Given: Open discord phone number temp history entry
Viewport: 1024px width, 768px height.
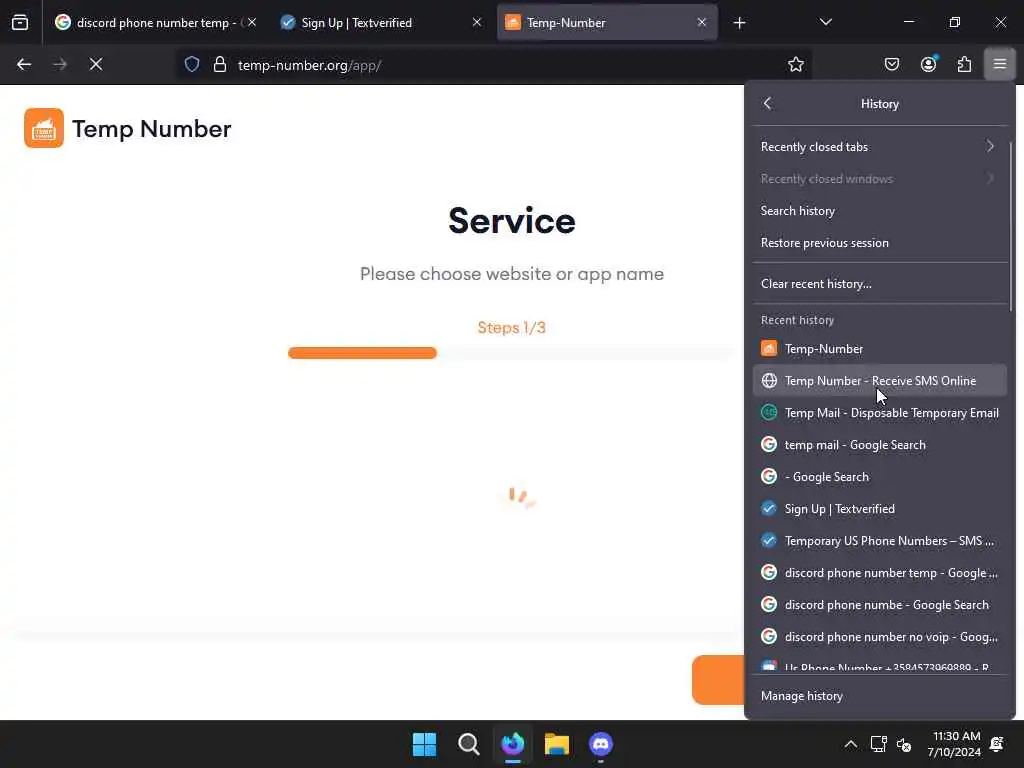Looking at the screenshot, I should click(879, 572).
